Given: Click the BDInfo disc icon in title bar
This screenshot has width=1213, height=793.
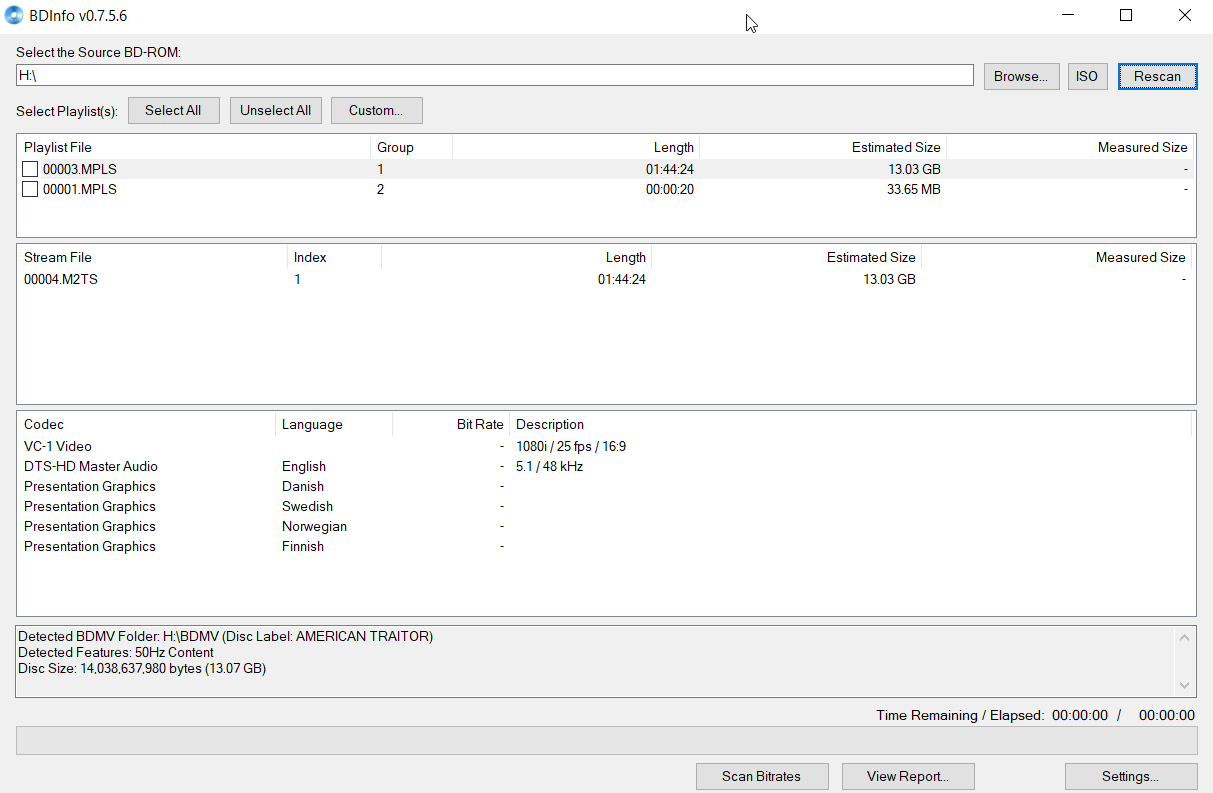Looking at the screenshot, I should [x=14, y=15].
